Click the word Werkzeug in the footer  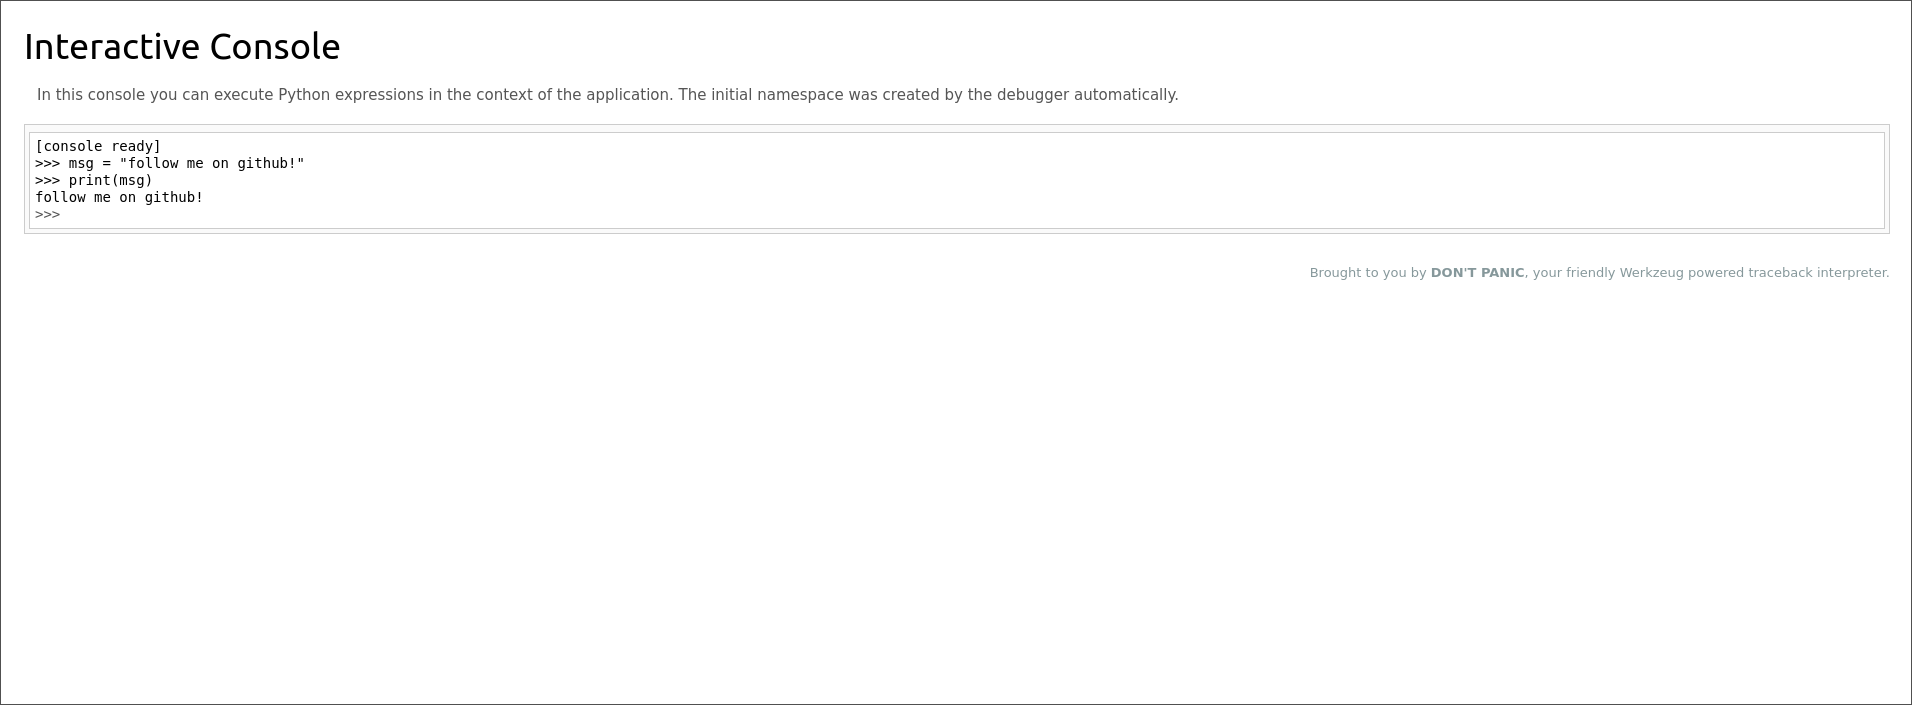click(1652, 272)
